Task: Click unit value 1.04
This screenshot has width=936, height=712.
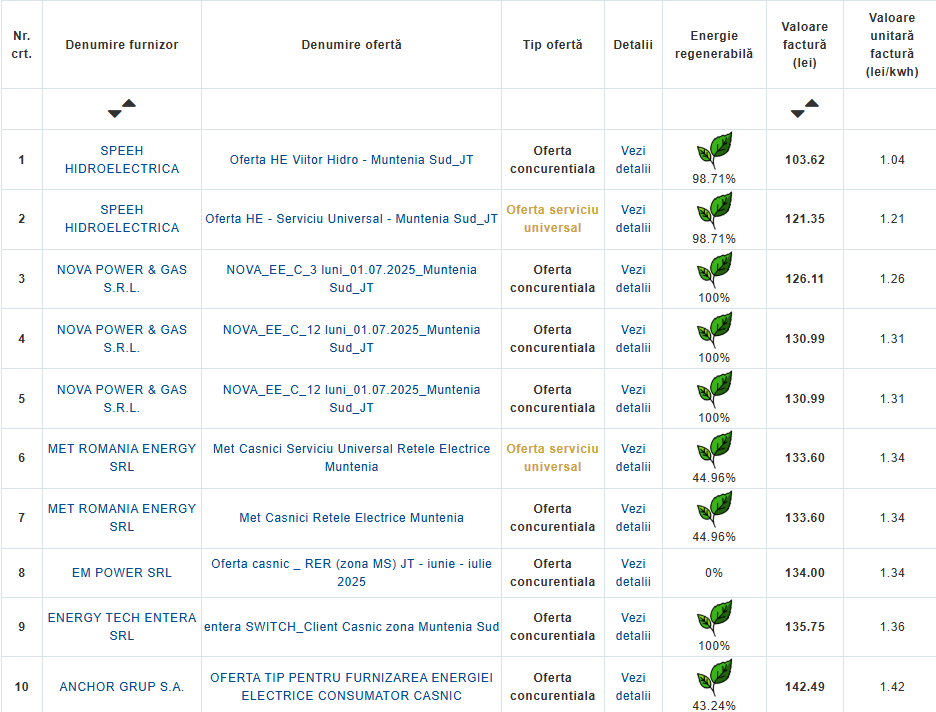Action: 892,160
